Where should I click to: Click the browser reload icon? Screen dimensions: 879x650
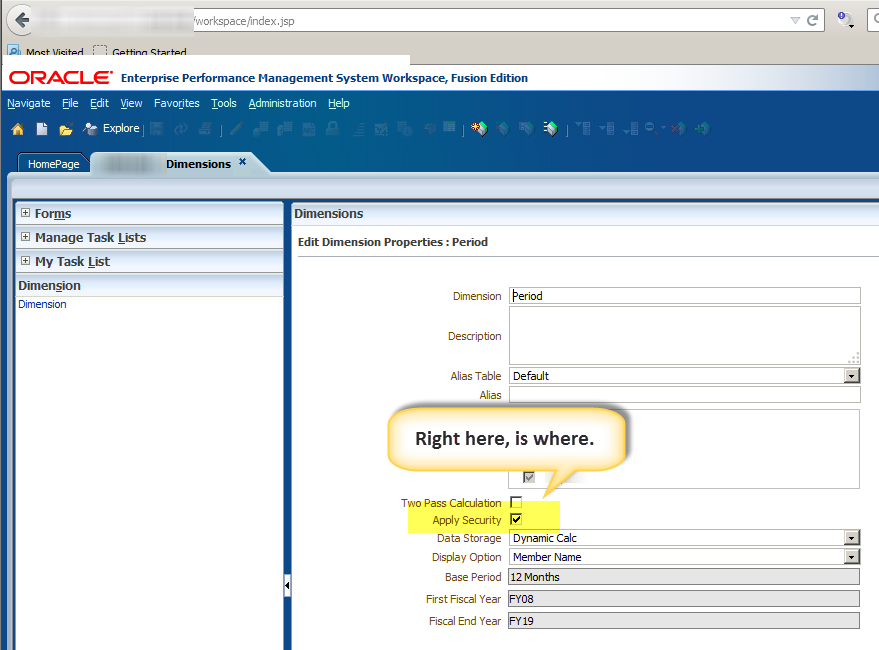pyautogui.click(x=812, y=21)
